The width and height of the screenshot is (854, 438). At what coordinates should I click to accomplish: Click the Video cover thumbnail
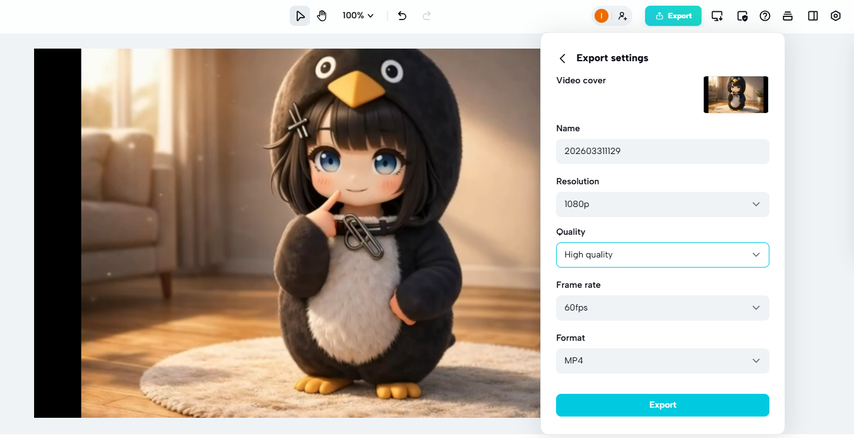[736, 95]
